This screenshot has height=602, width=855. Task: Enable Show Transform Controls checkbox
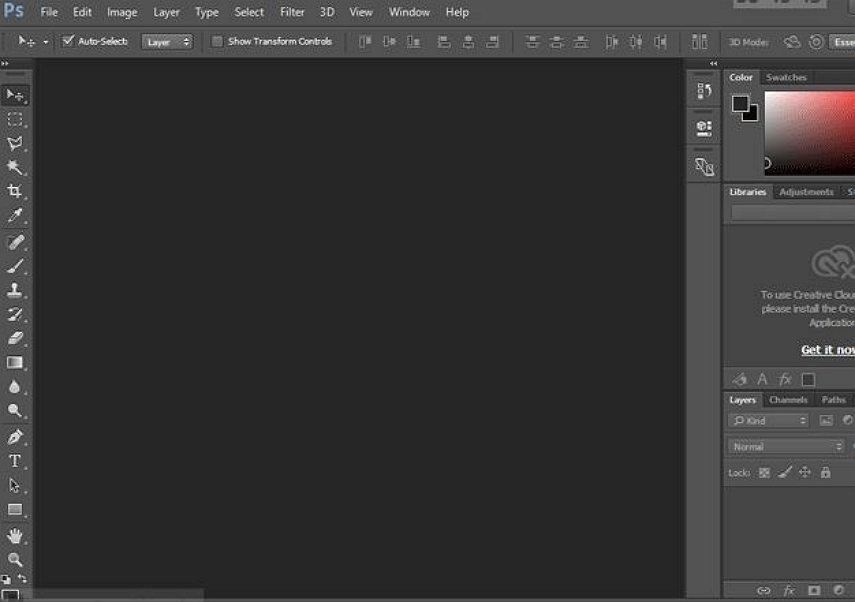pos(217,41)
